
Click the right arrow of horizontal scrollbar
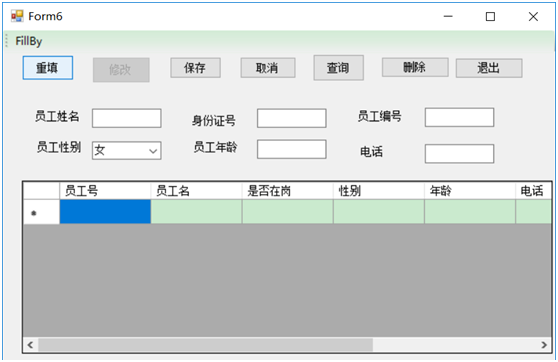tap(544, 345)
